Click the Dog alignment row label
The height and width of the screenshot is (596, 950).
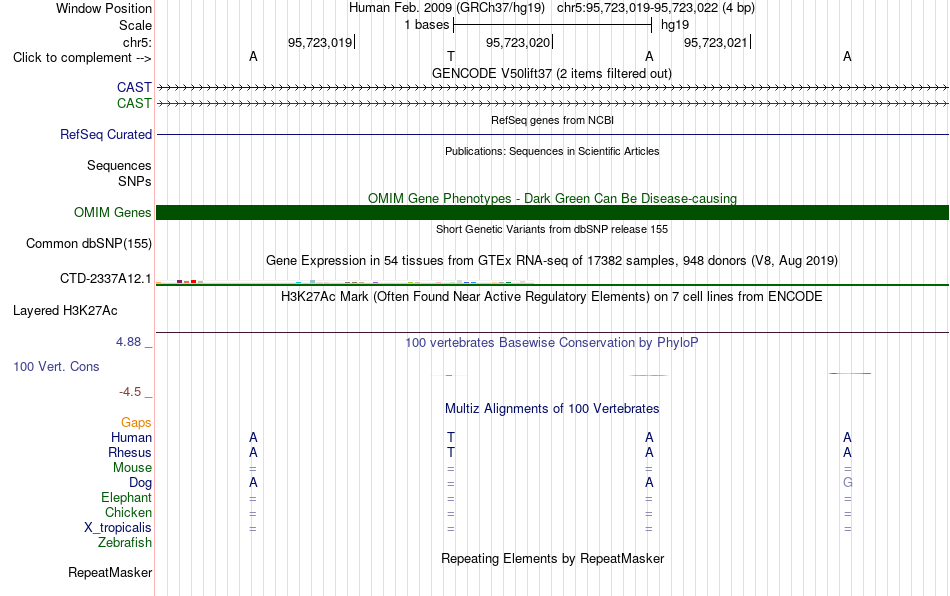tap(141, 483)
